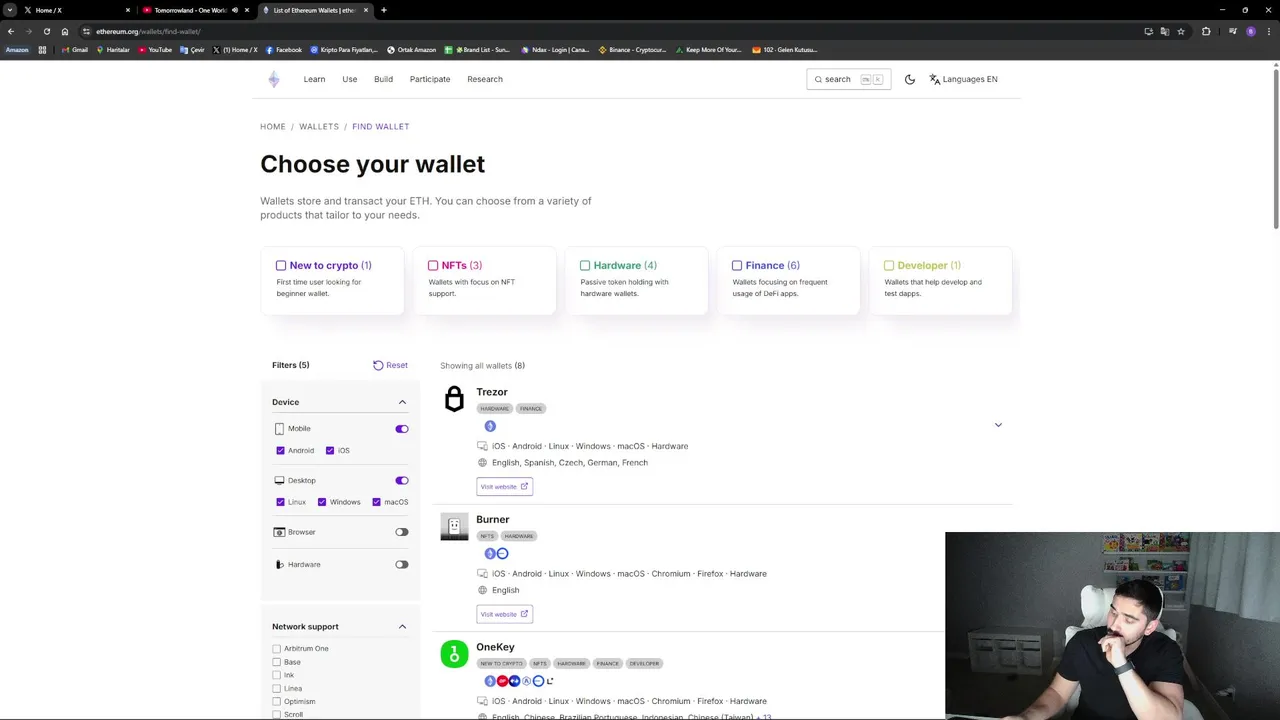
Task: Uncheck the Linux checkbox
Action: [x=280, y=502]
